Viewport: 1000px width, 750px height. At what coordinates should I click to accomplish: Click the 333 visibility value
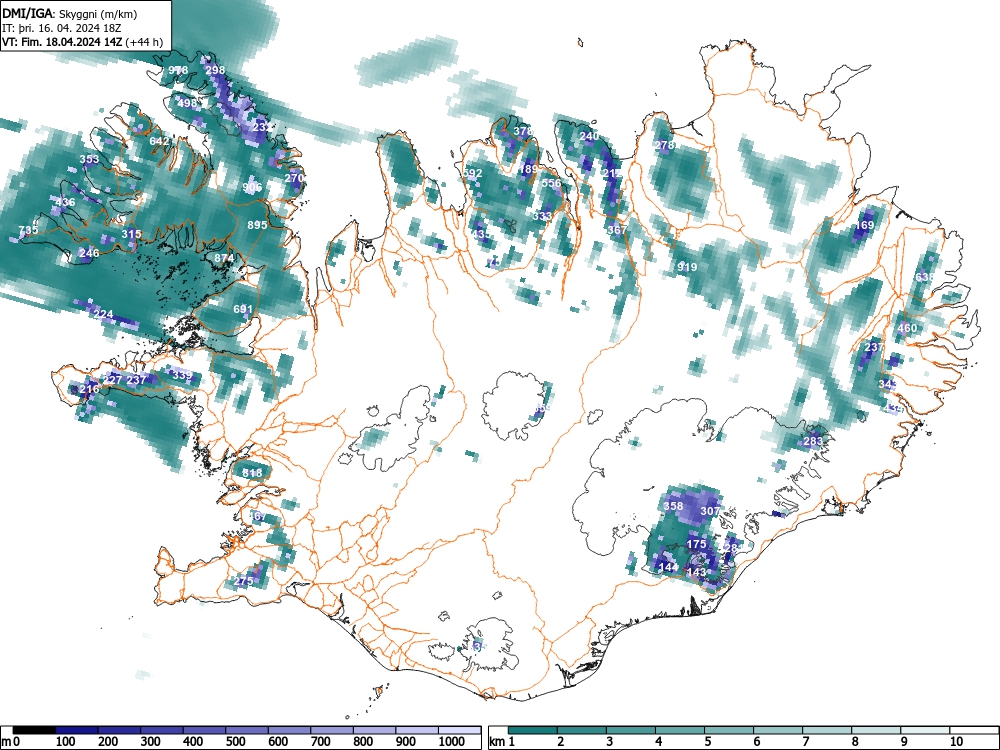click(542, 216)
